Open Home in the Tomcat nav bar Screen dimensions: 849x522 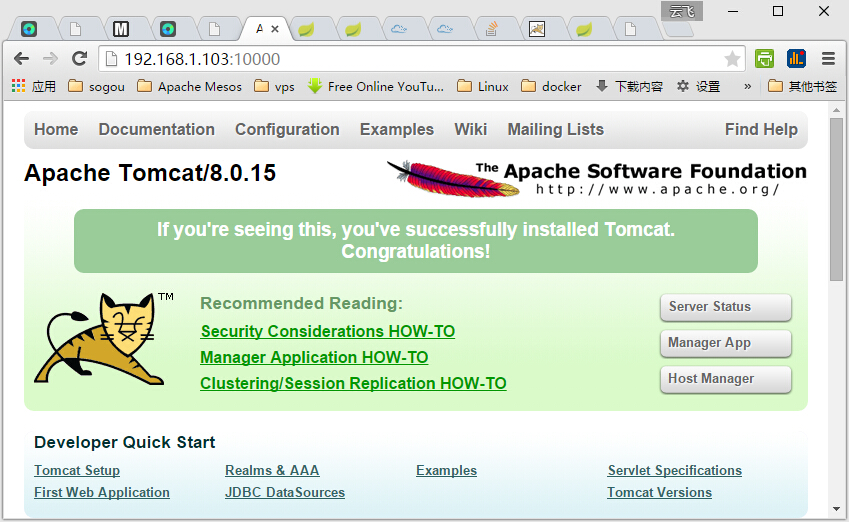(56, 129)
